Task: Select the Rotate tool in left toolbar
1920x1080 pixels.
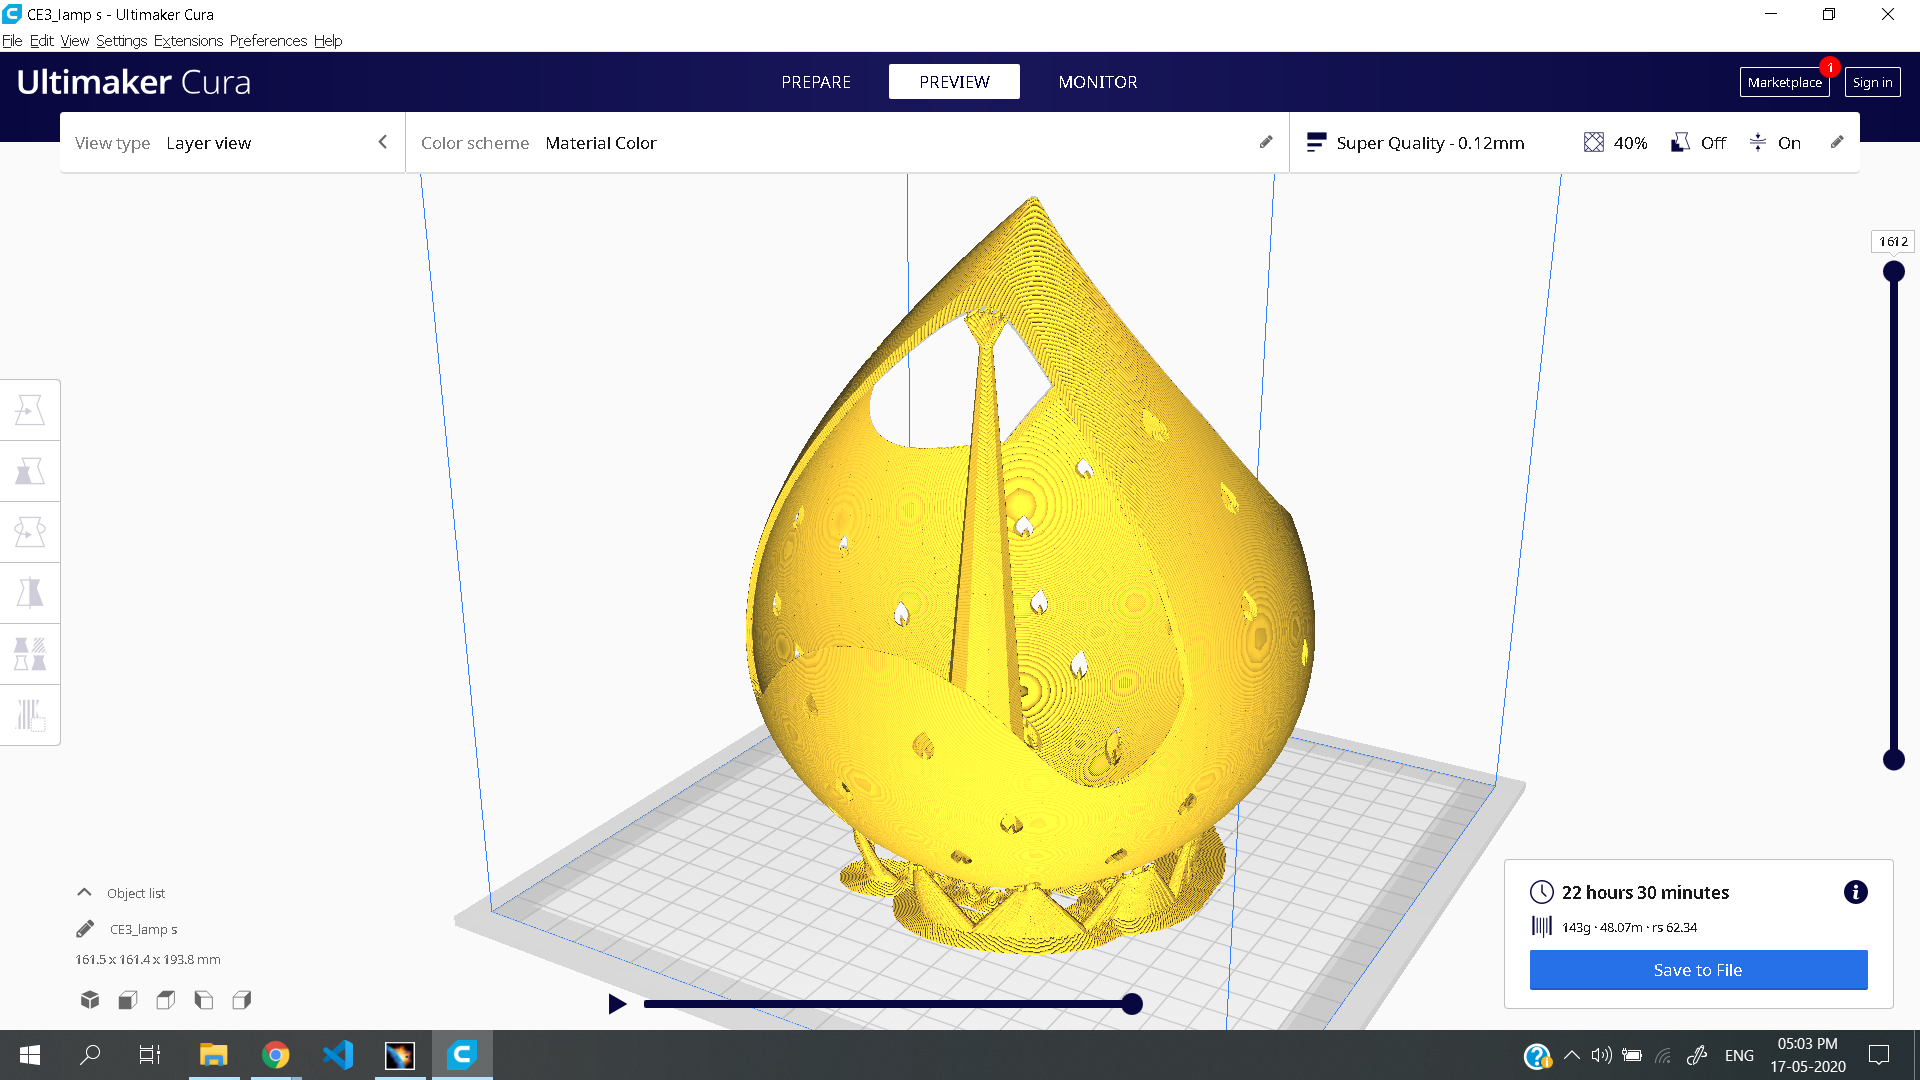Action: [x=30, y=532]
